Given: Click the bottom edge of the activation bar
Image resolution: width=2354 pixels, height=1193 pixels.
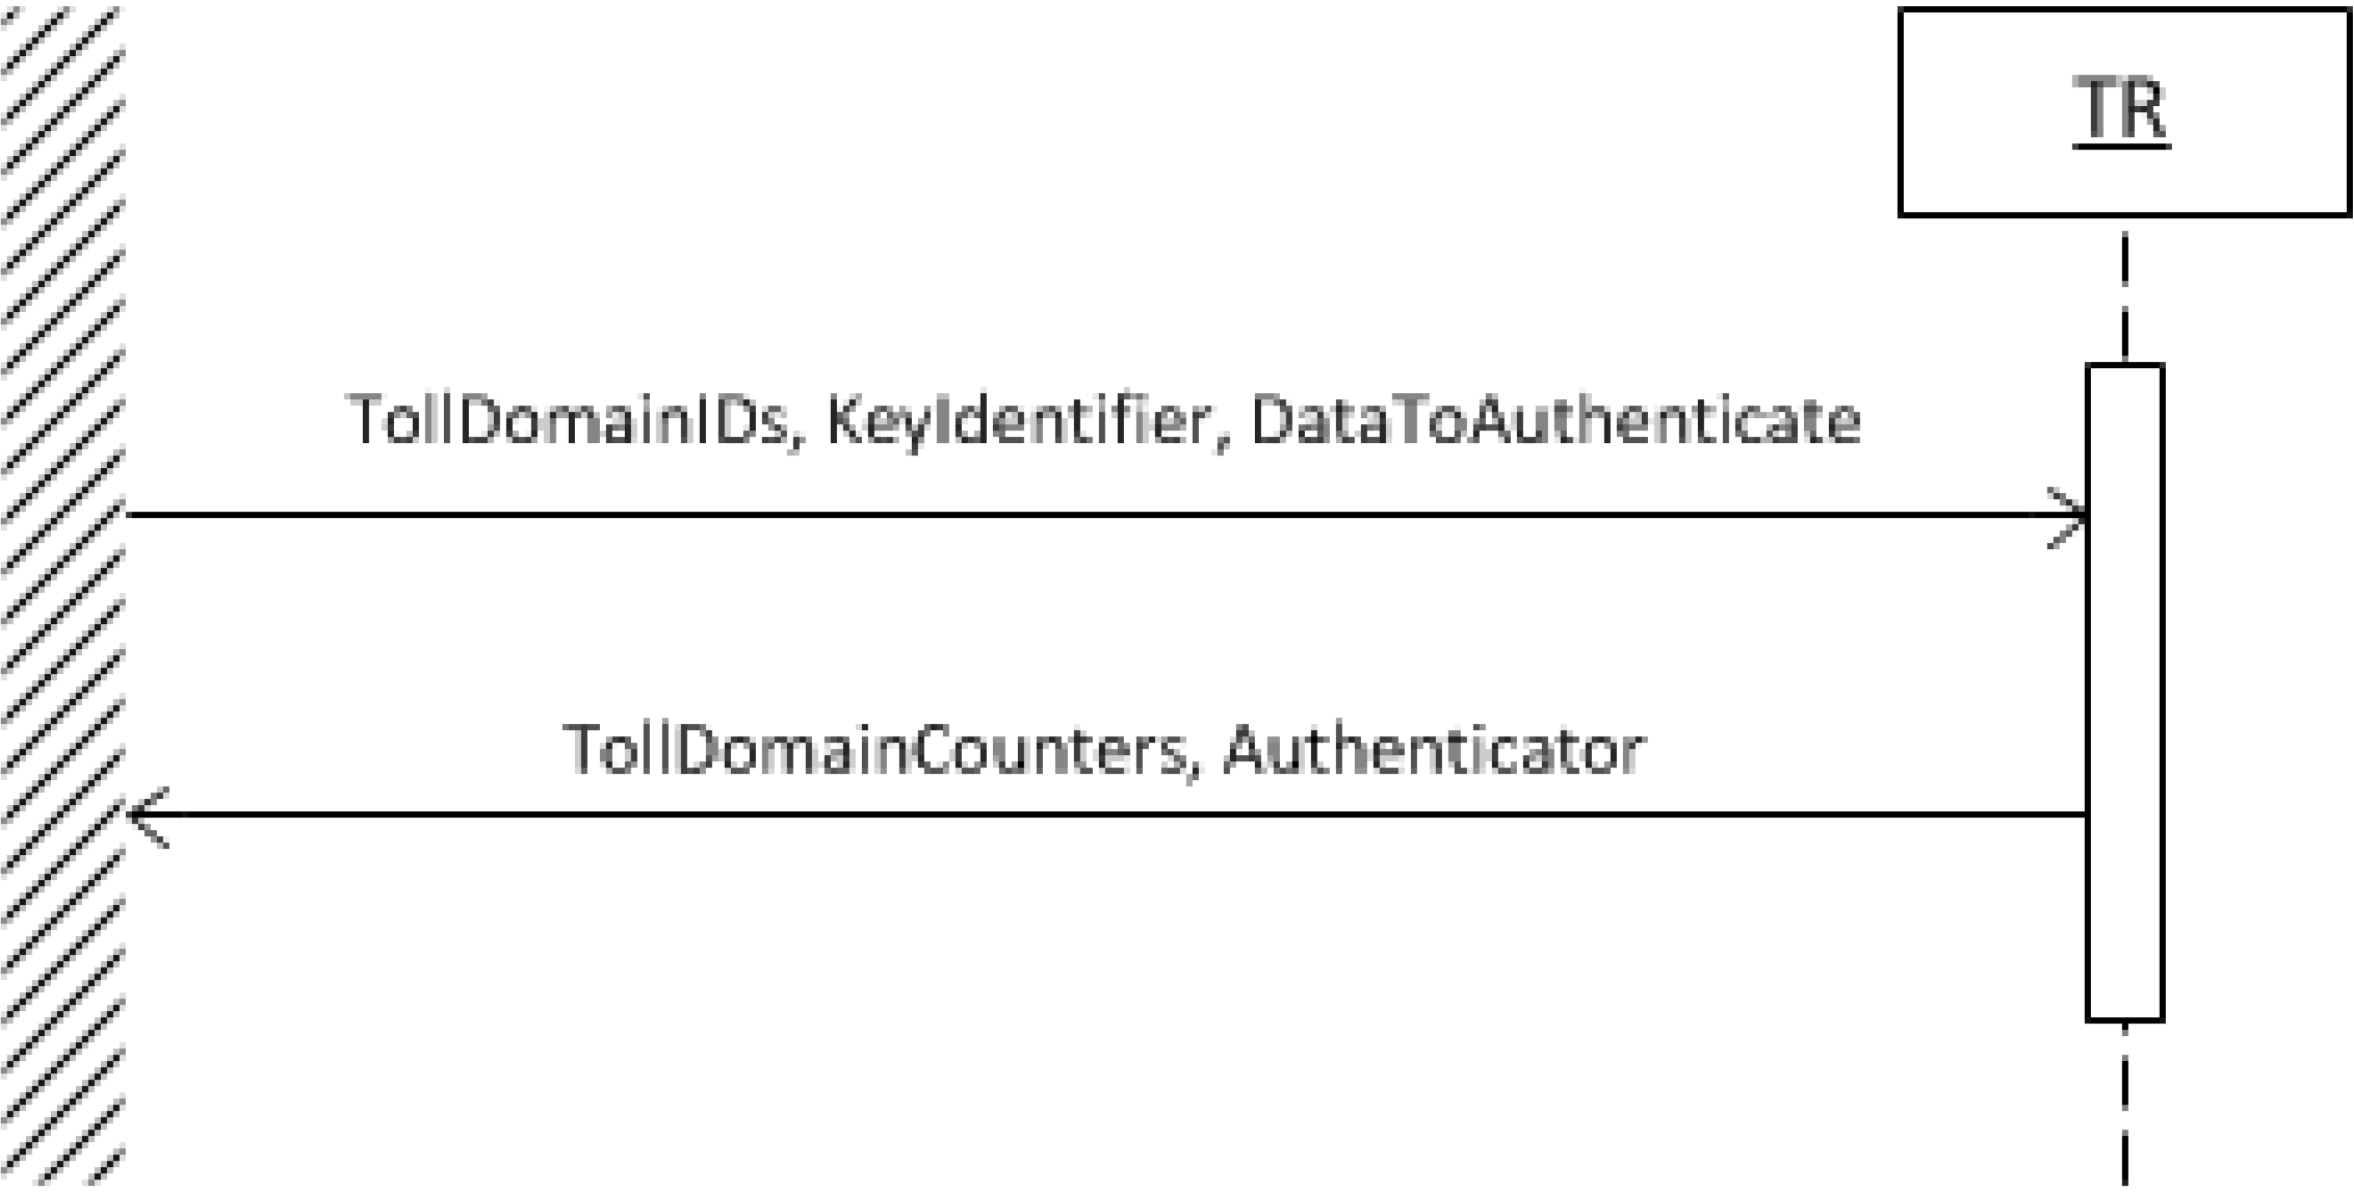Looking at the screenshot, I should tap(2124, 1020).
